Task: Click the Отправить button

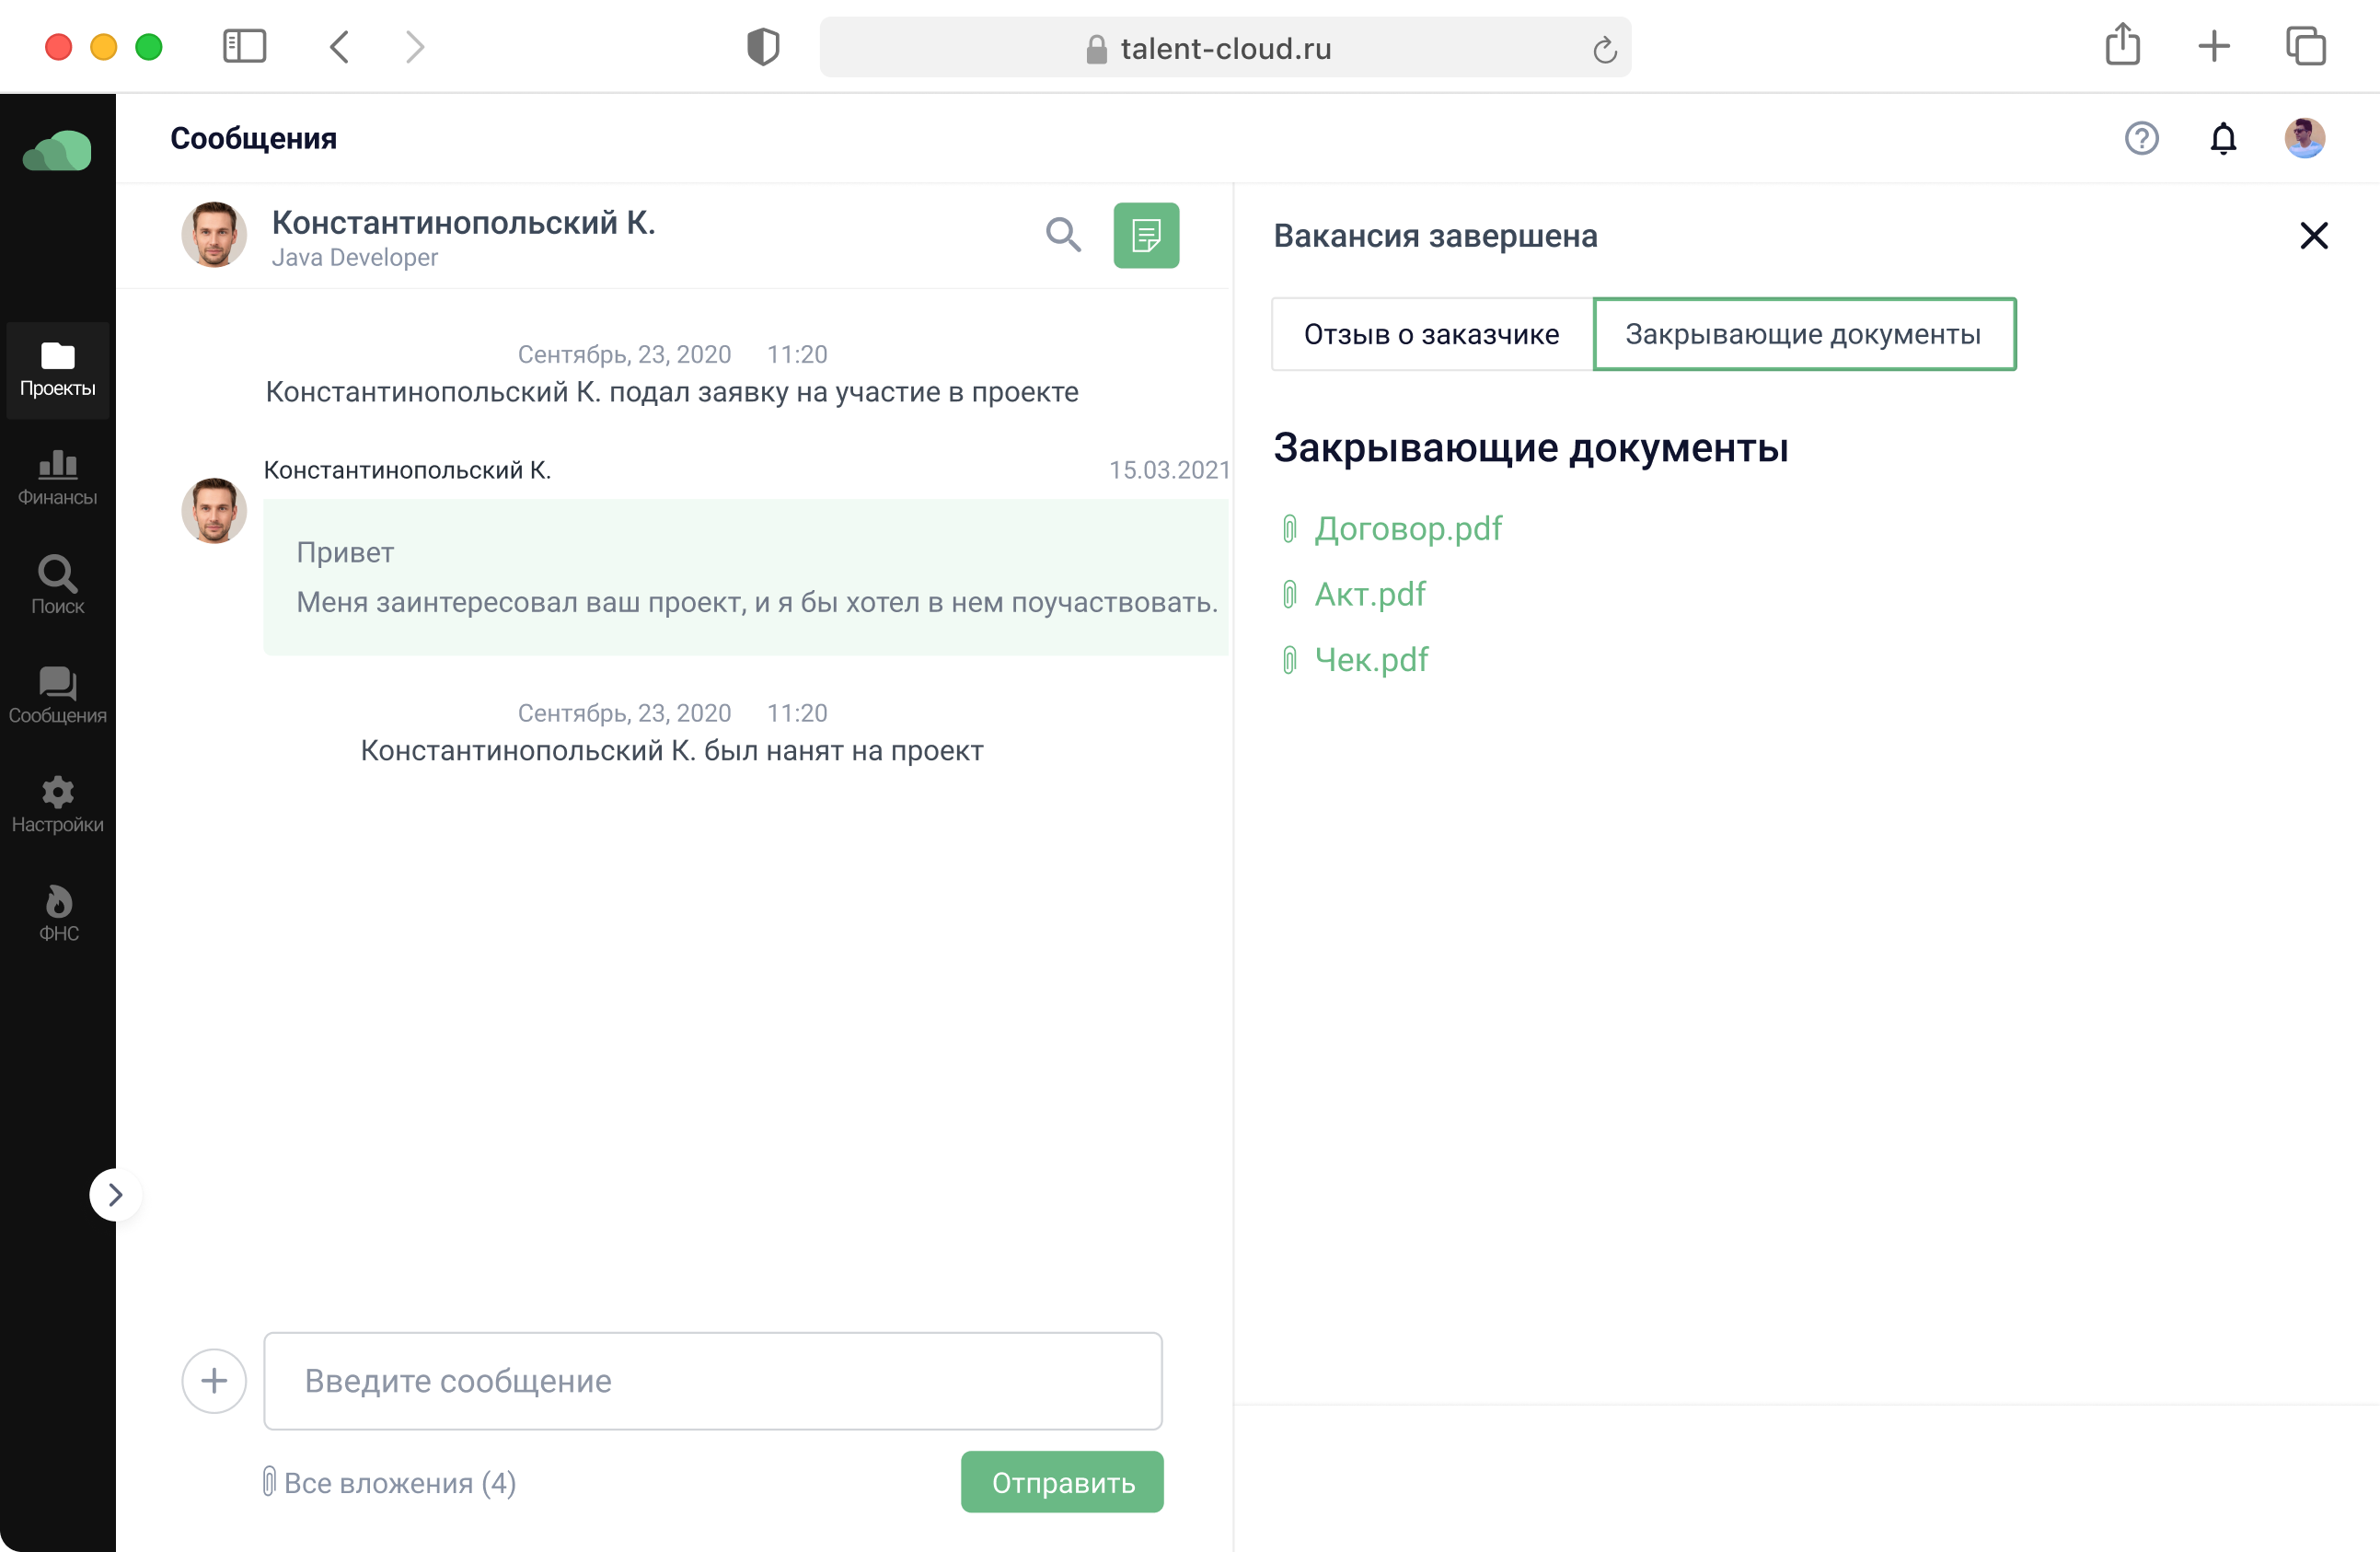Action: tap(1061, 1482)
